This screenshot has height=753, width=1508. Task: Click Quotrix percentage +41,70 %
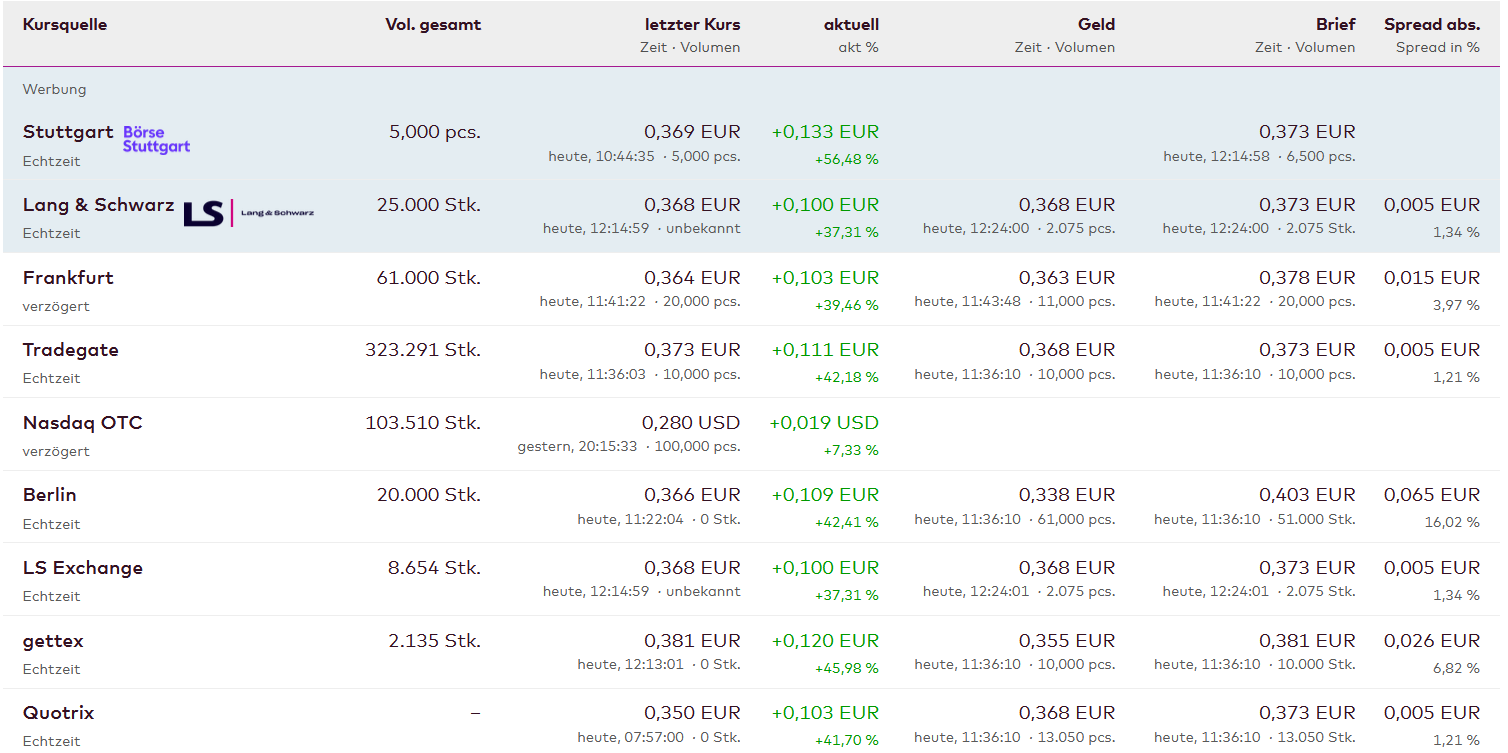847,740
